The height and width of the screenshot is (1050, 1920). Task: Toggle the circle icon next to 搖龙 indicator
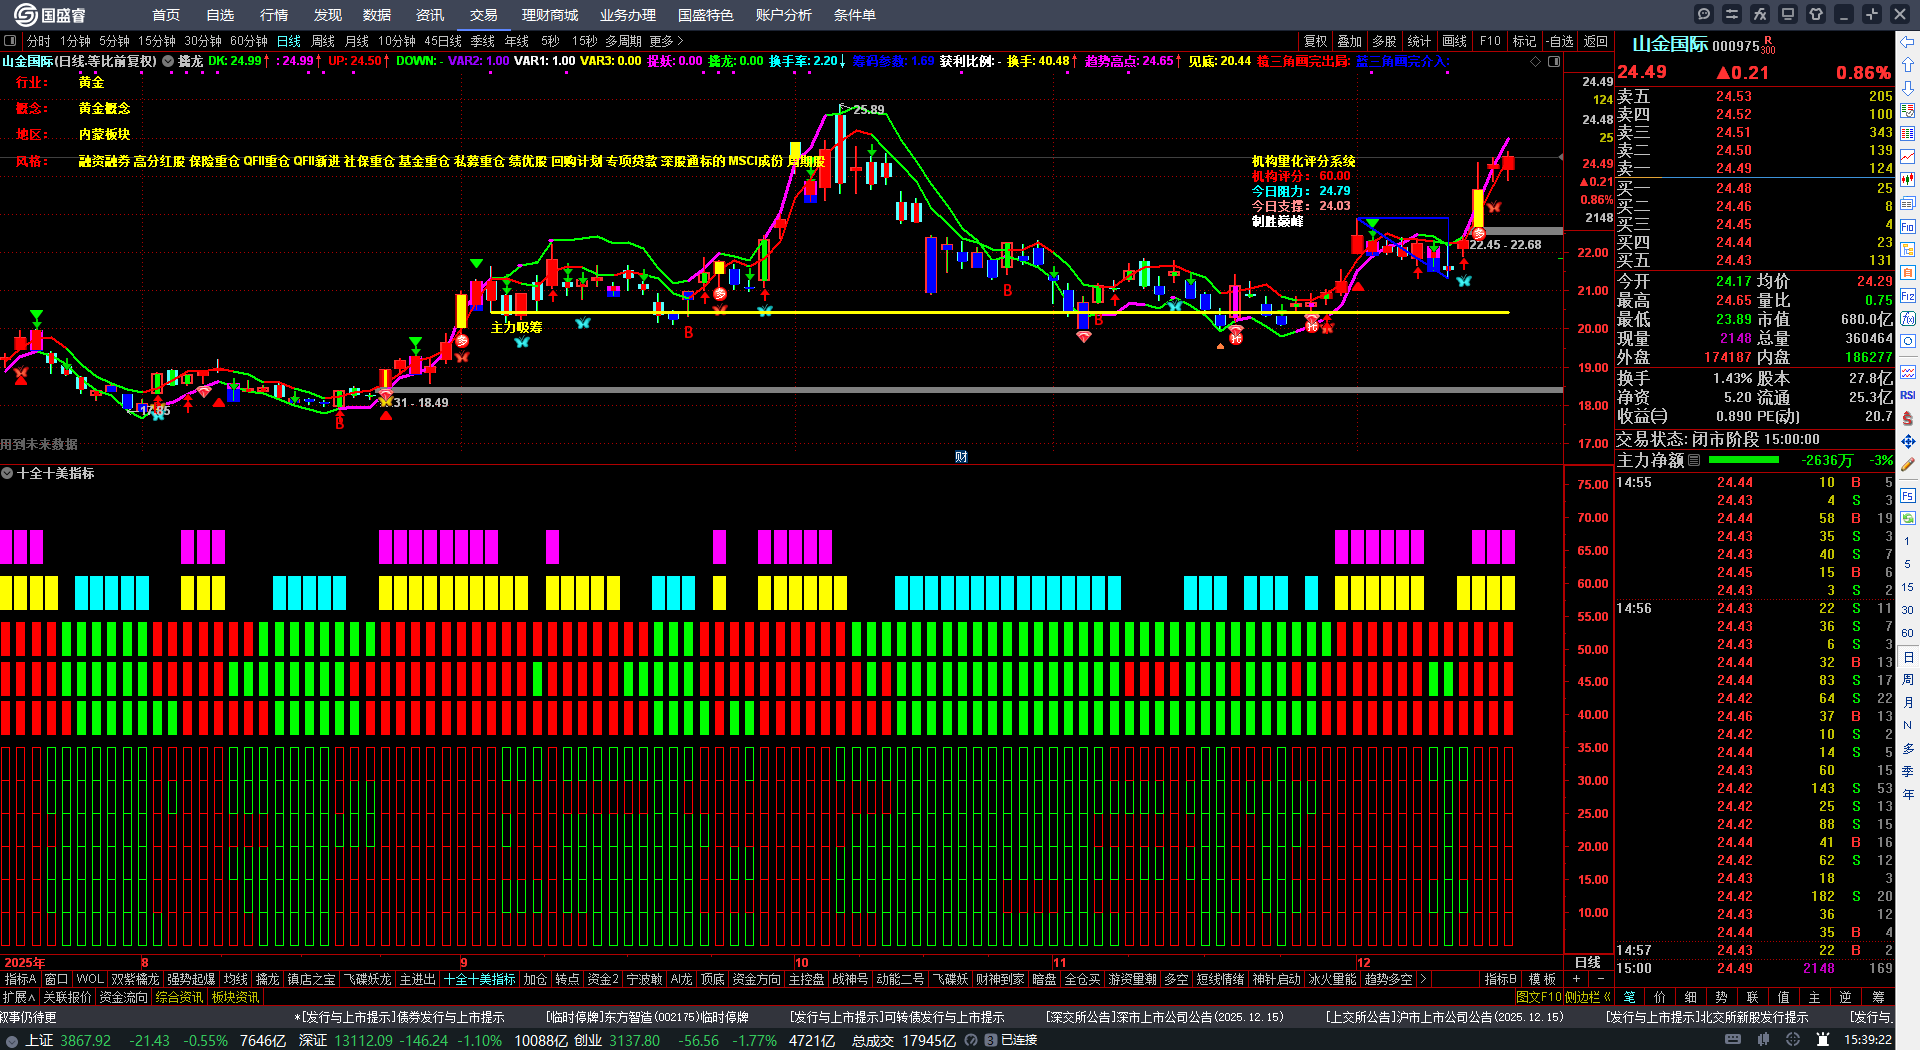point(168,61)
